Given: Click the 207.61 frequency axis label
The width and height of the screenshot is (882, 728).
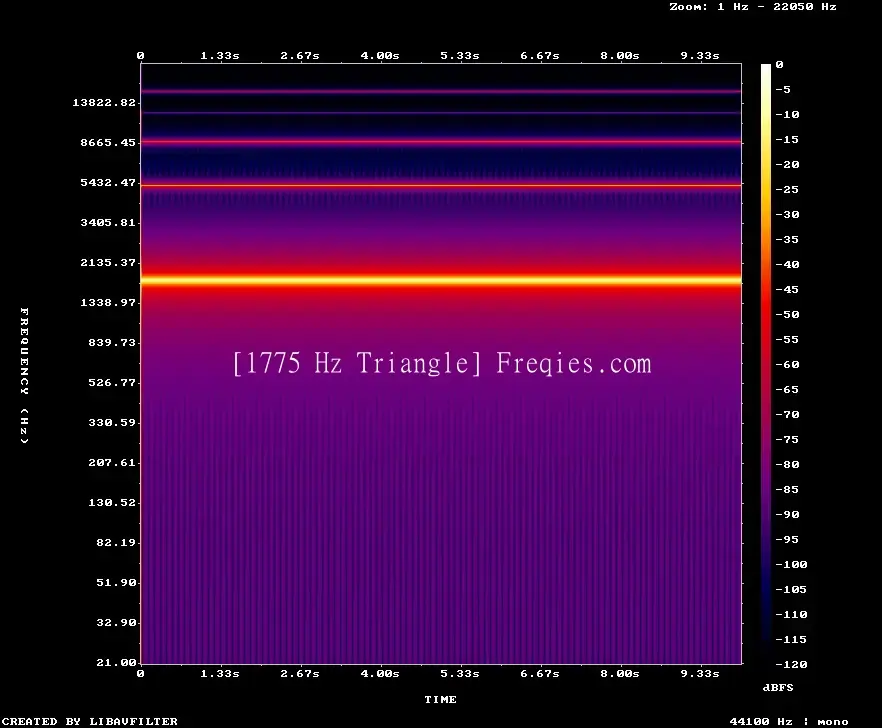Looking at the screenshot, I should tap(112, 462).
